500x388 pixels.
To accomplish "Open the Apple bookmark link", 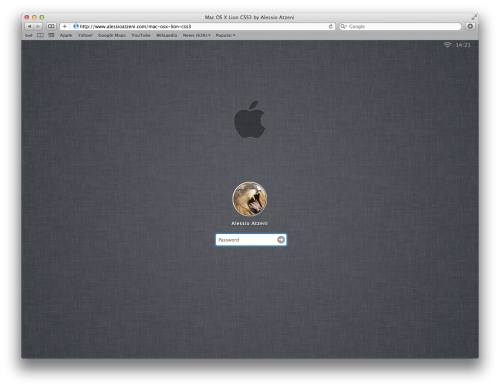I will [66, 35].
